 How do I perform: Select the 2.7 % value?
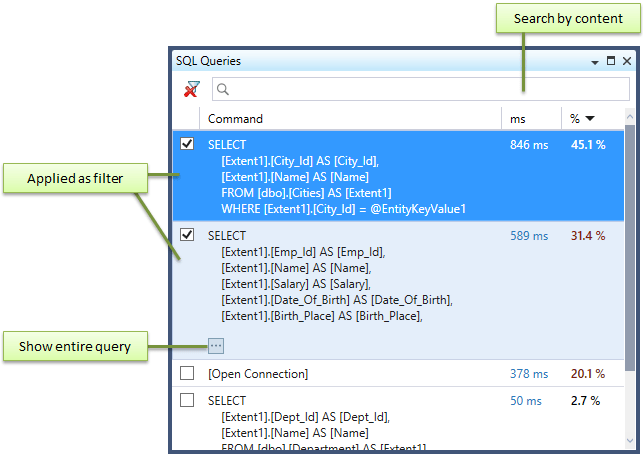click(585, 401)
